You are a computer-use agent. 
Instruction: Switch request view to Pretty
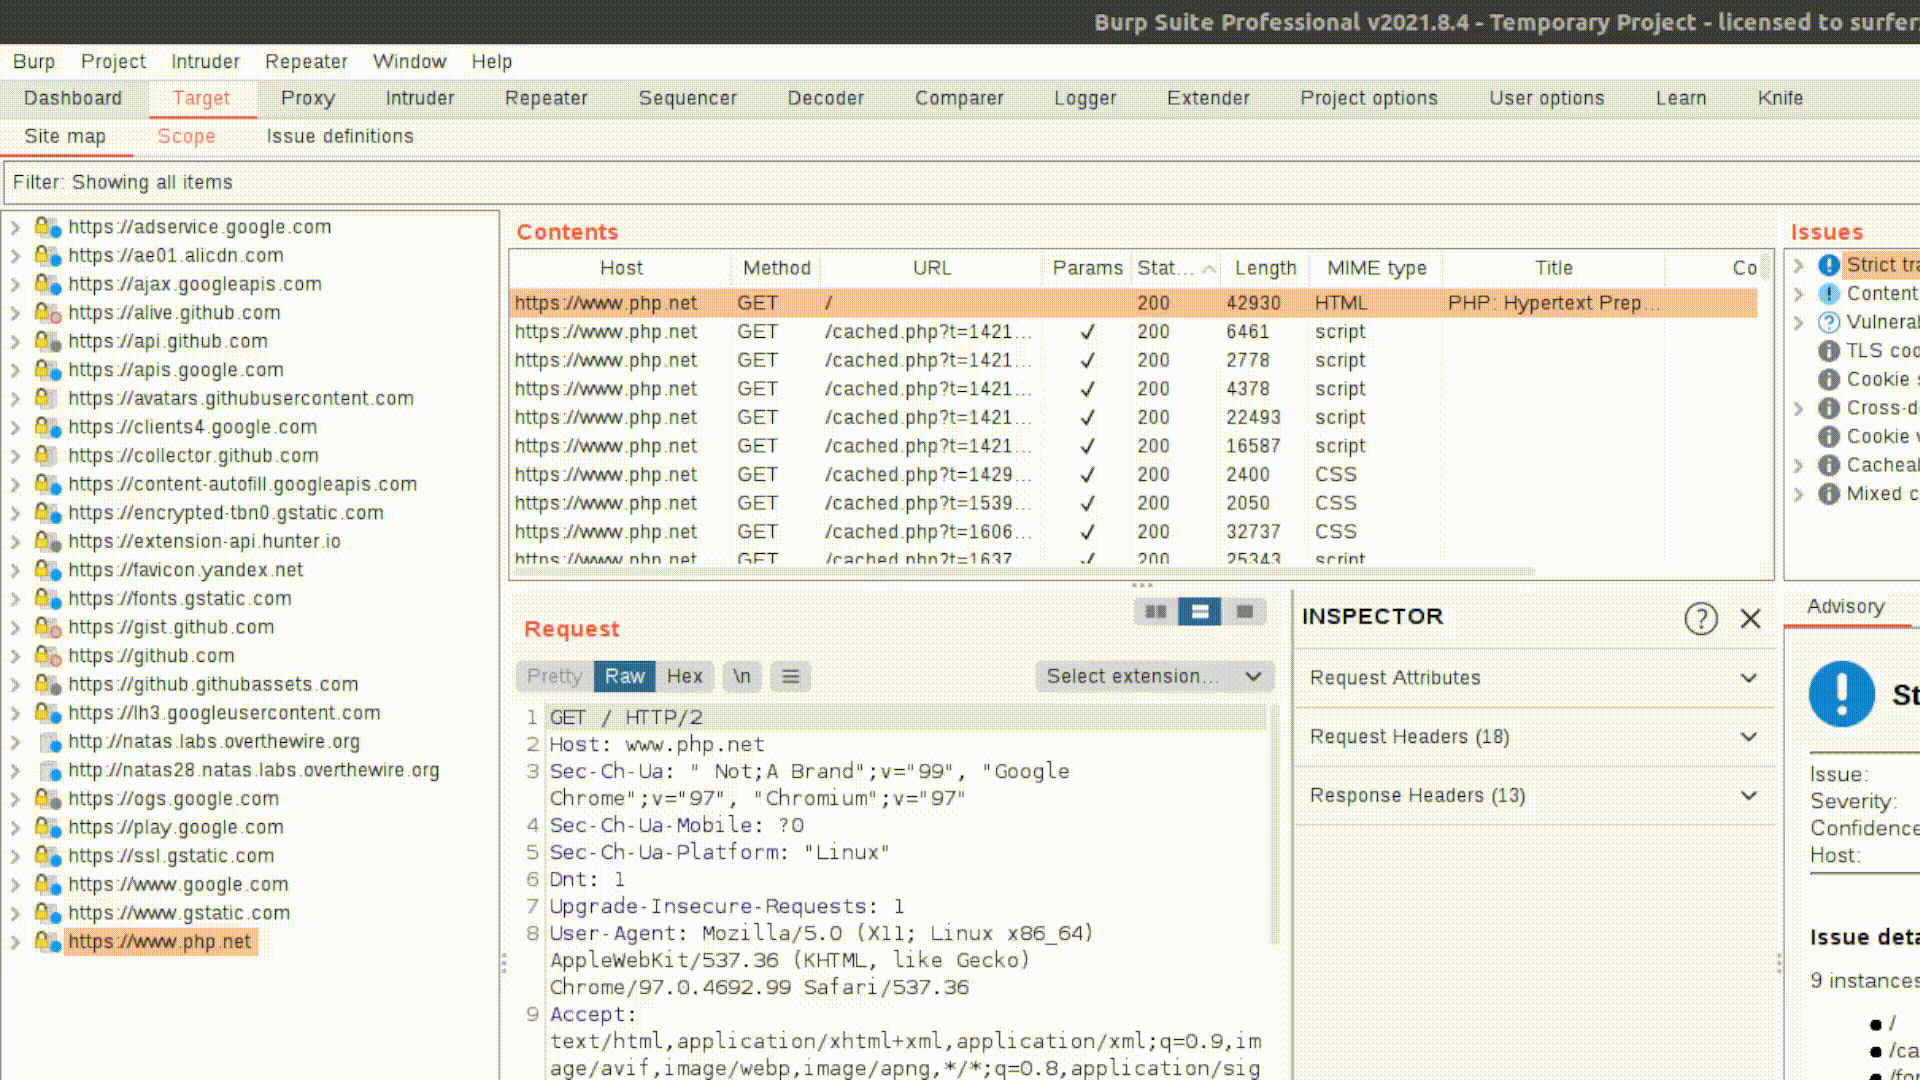coord(554,677)
